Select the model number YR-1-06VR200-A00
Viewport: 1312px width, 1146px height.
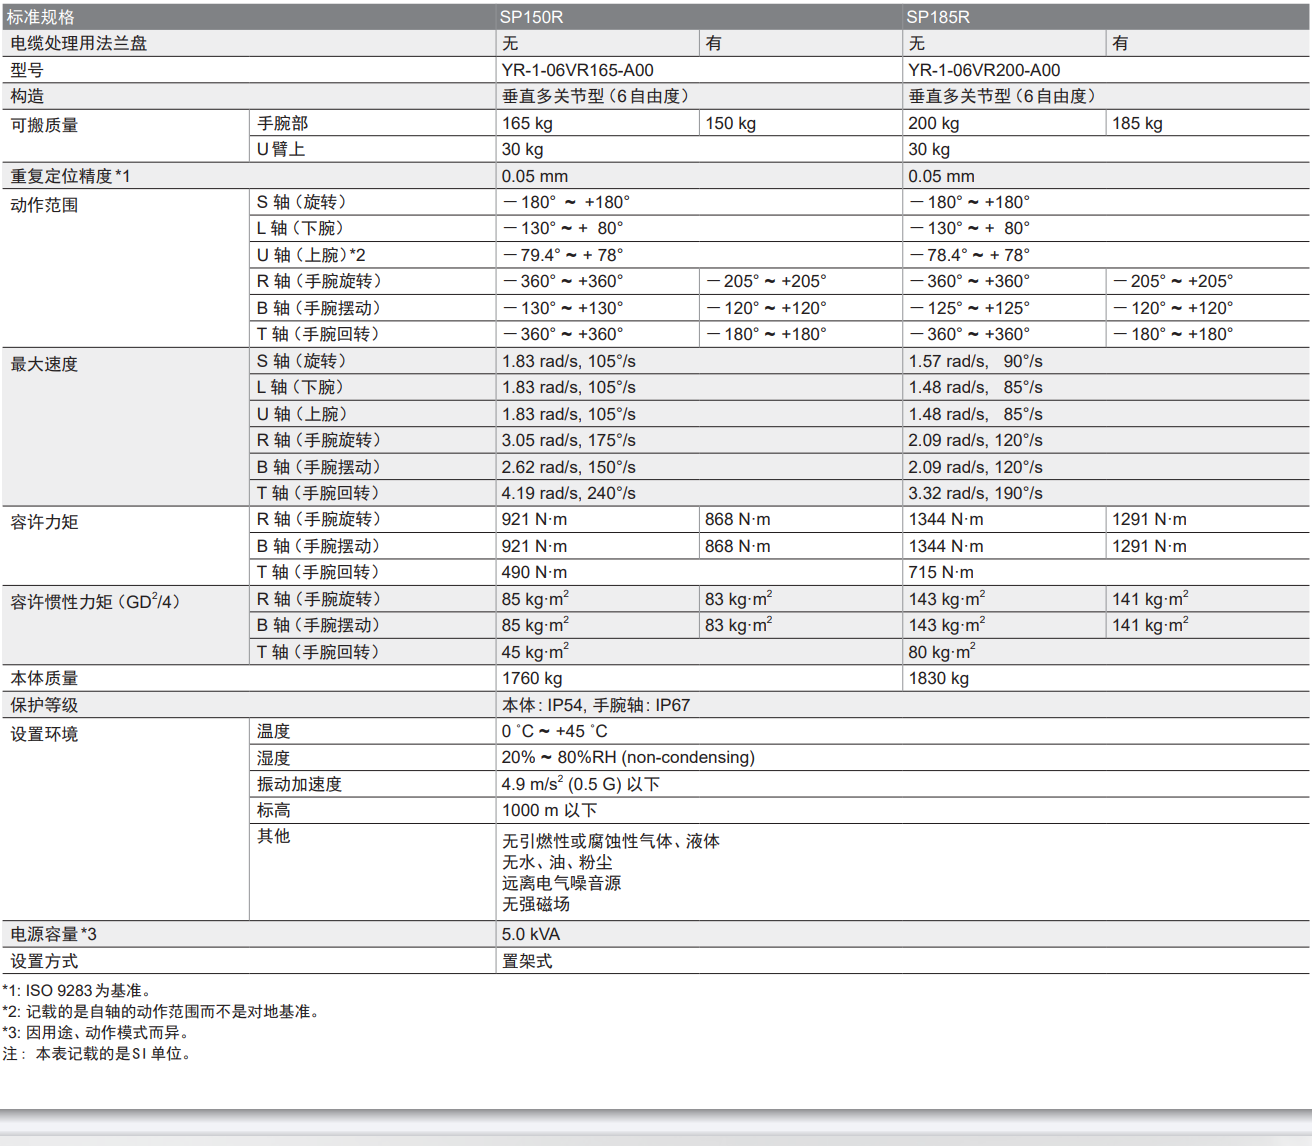pyautogui.click(x=984, y=70)
